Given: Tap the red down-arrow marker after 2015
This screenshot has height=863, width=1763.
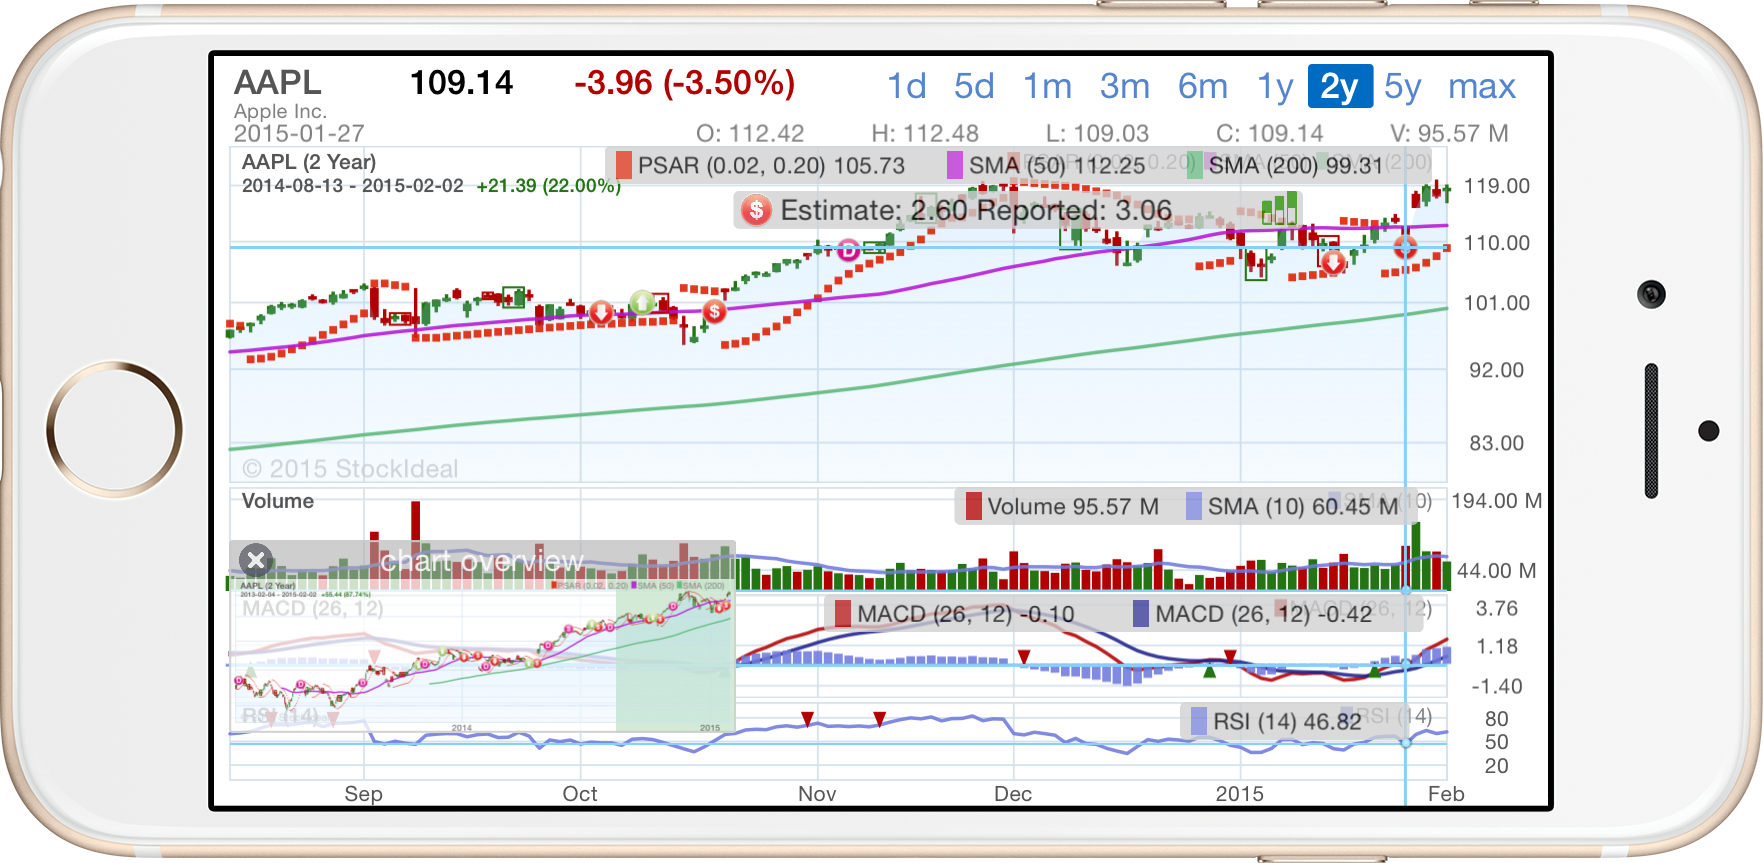Looking at the screenshot, I should (1333, 262).
